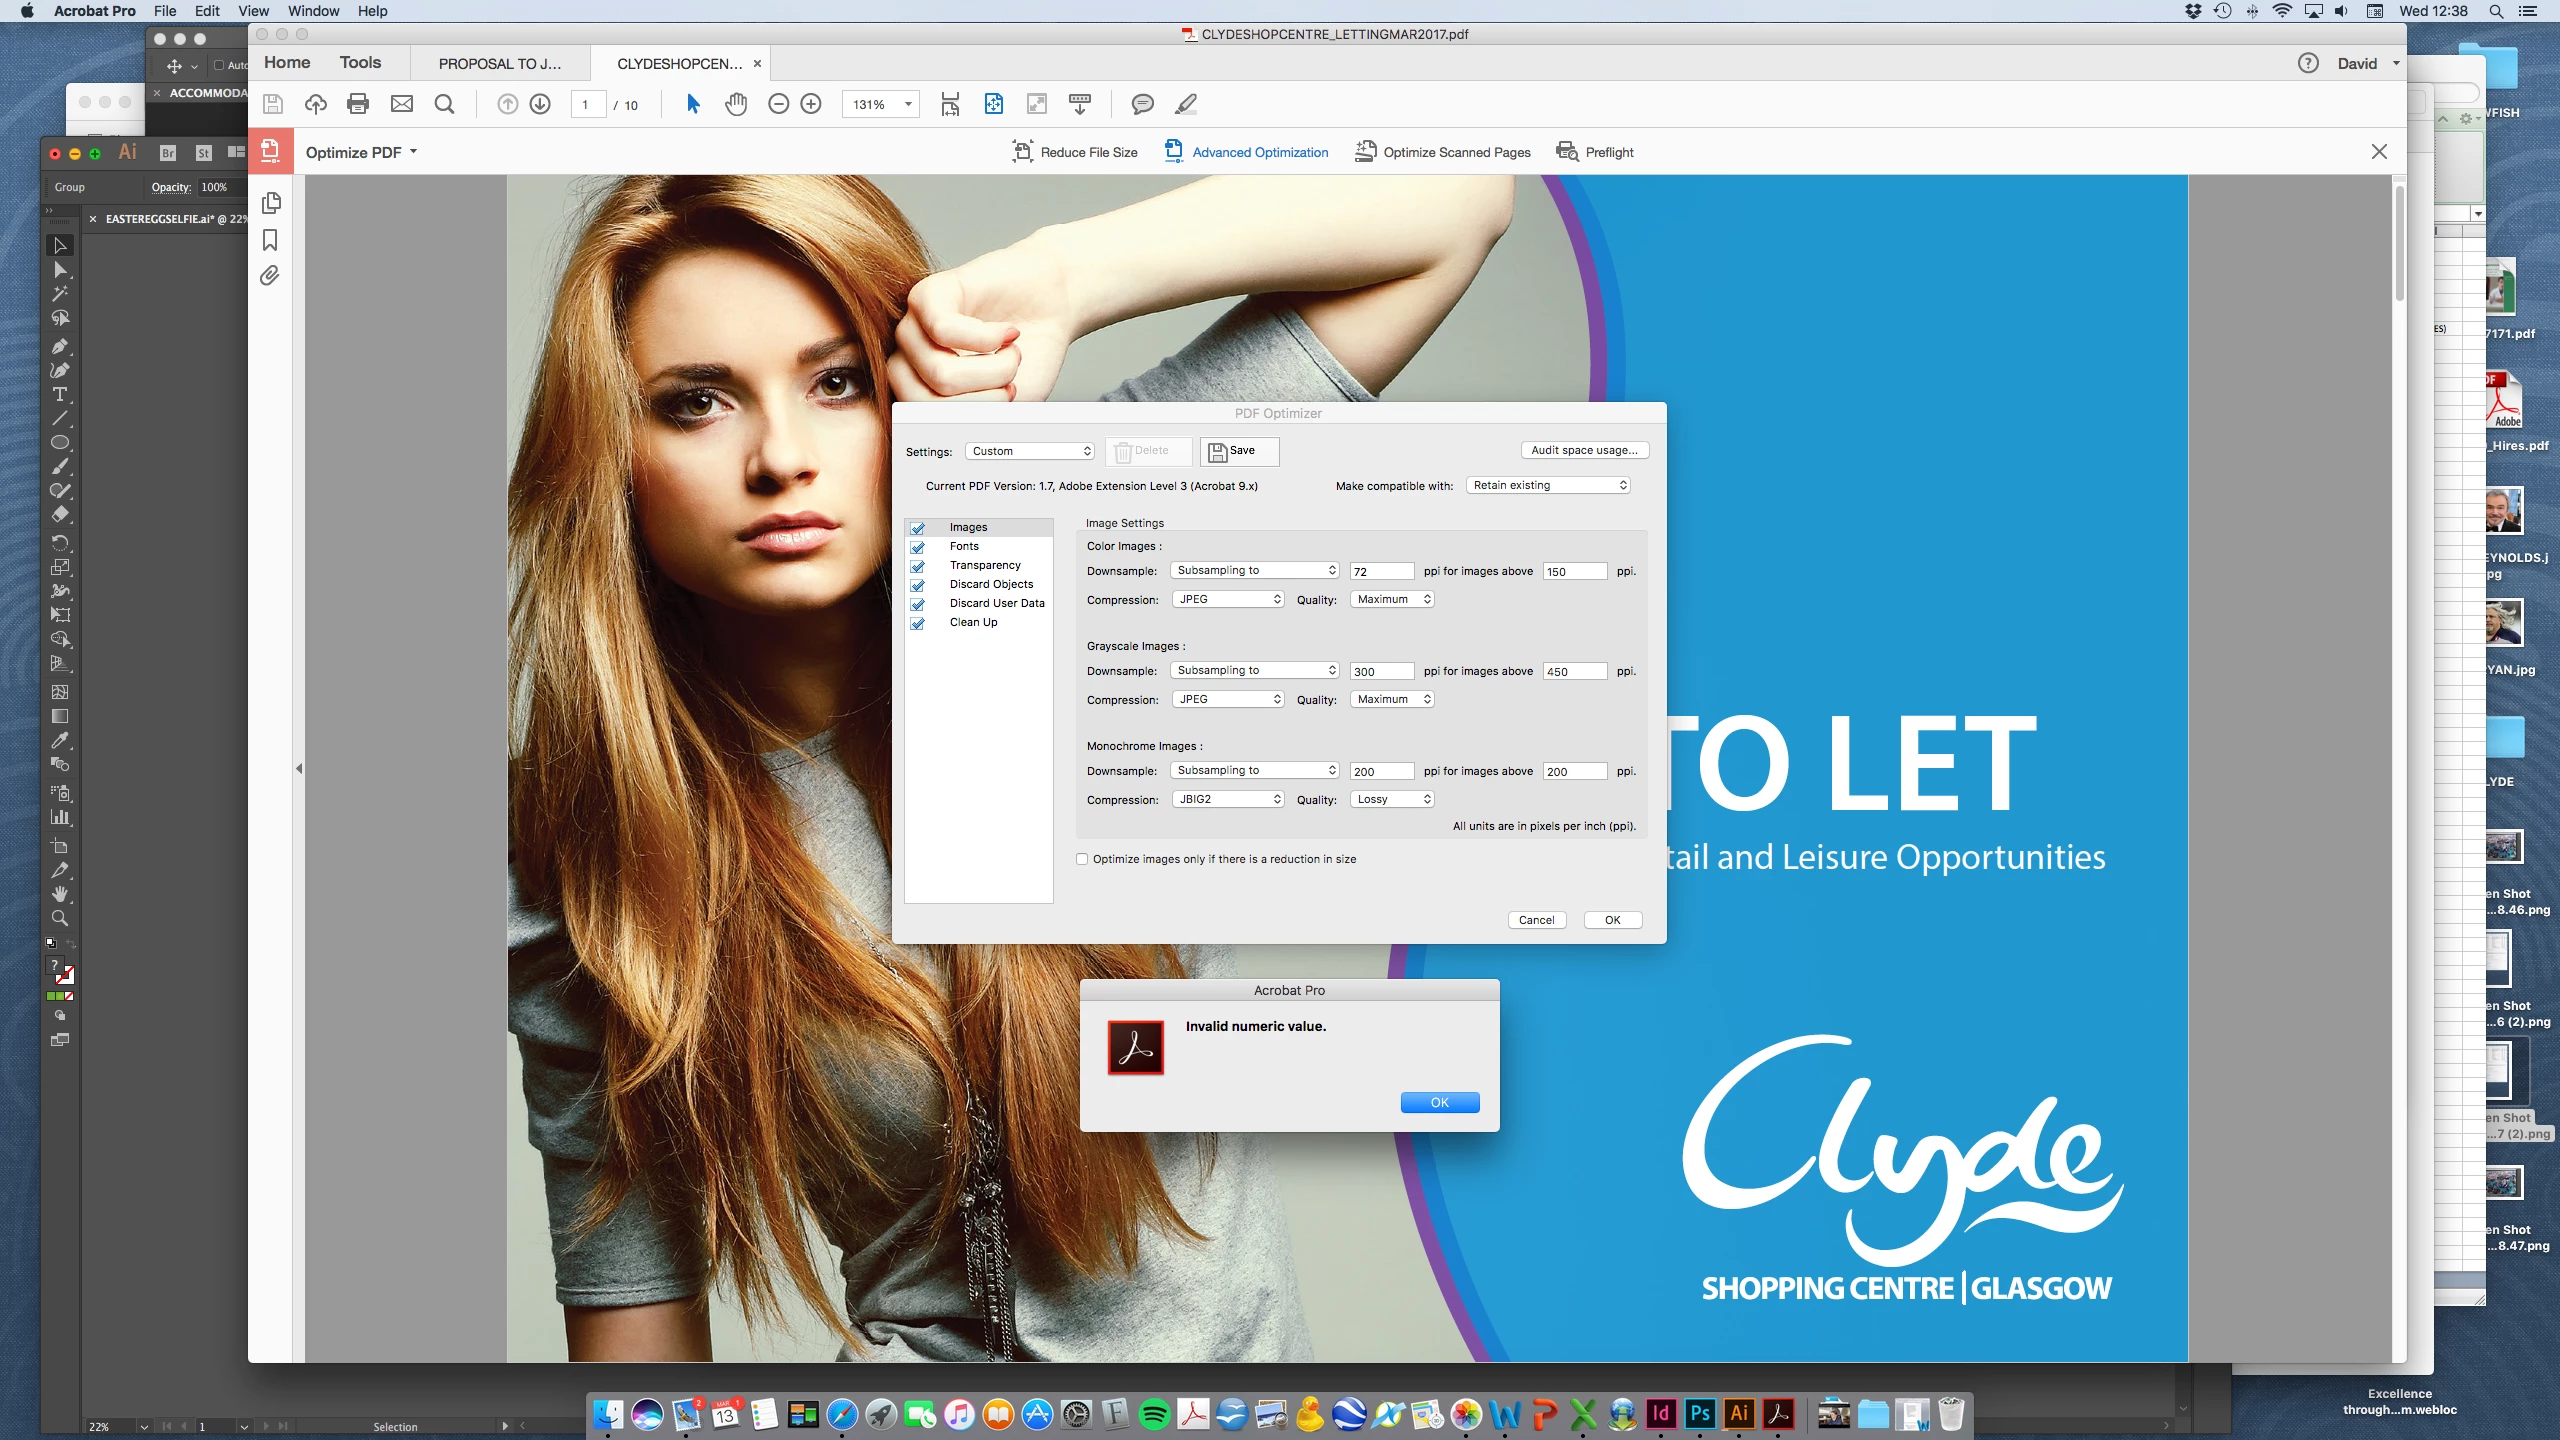Toggle the Discard Objects checkbox
Screen dimensions: 2560x1440
click(917, 585)
